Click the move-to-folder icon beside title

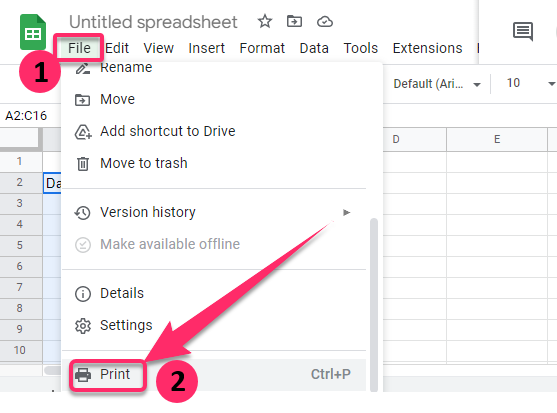click(x=294, y=21)
